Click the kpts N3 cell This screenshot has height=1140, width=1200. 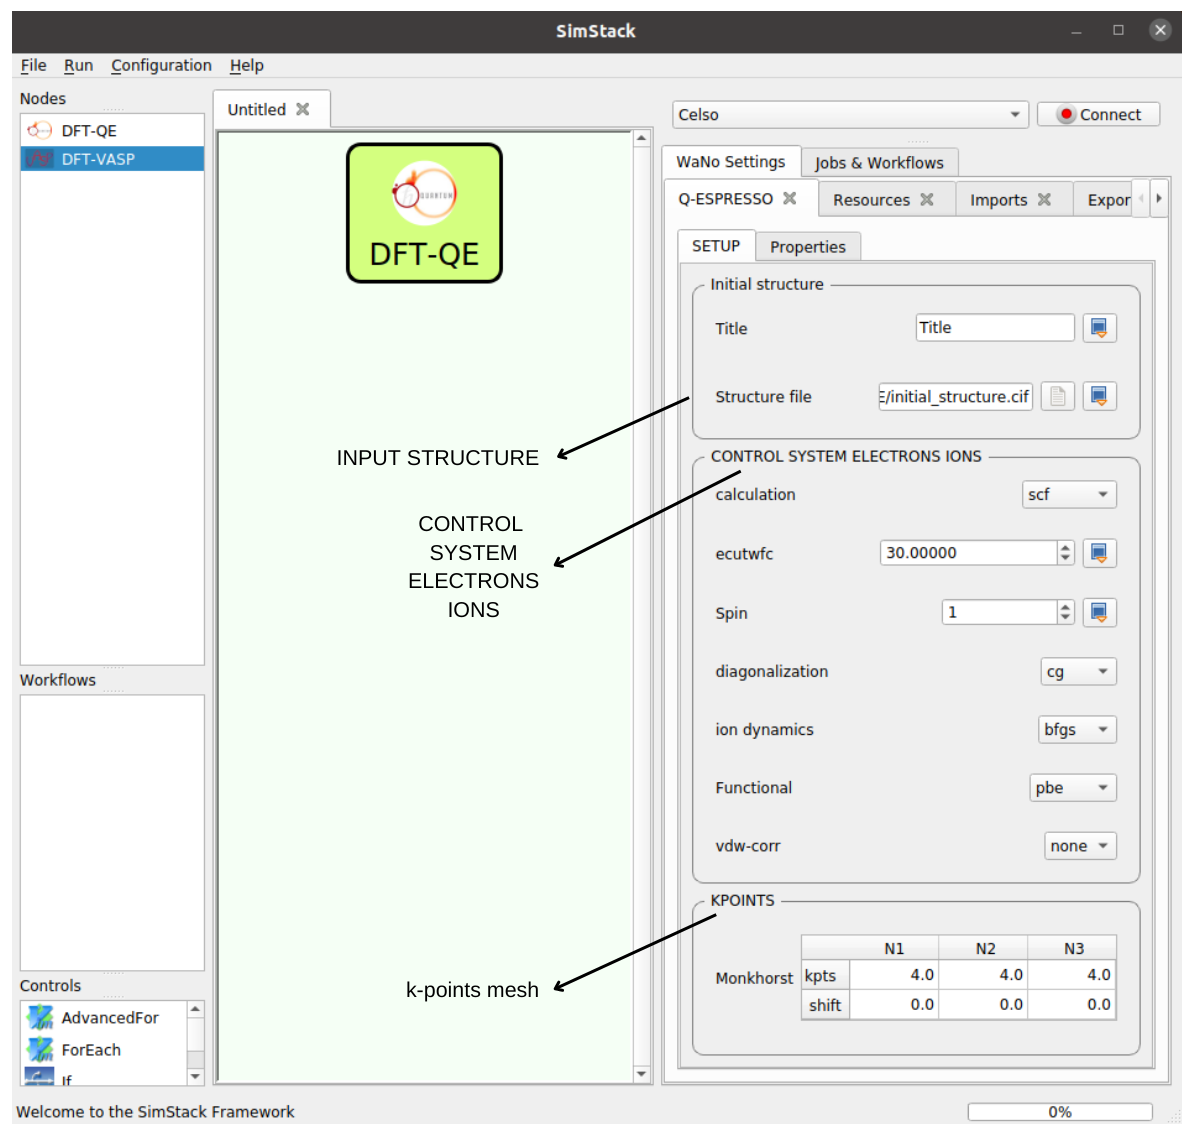1071,974
